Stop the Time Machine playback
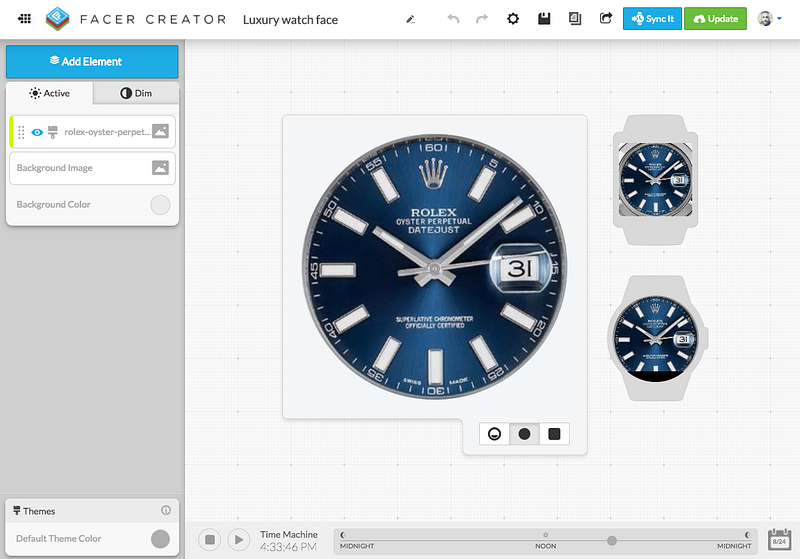The width and height of the screenshot is (800, 559). [210, 539]
